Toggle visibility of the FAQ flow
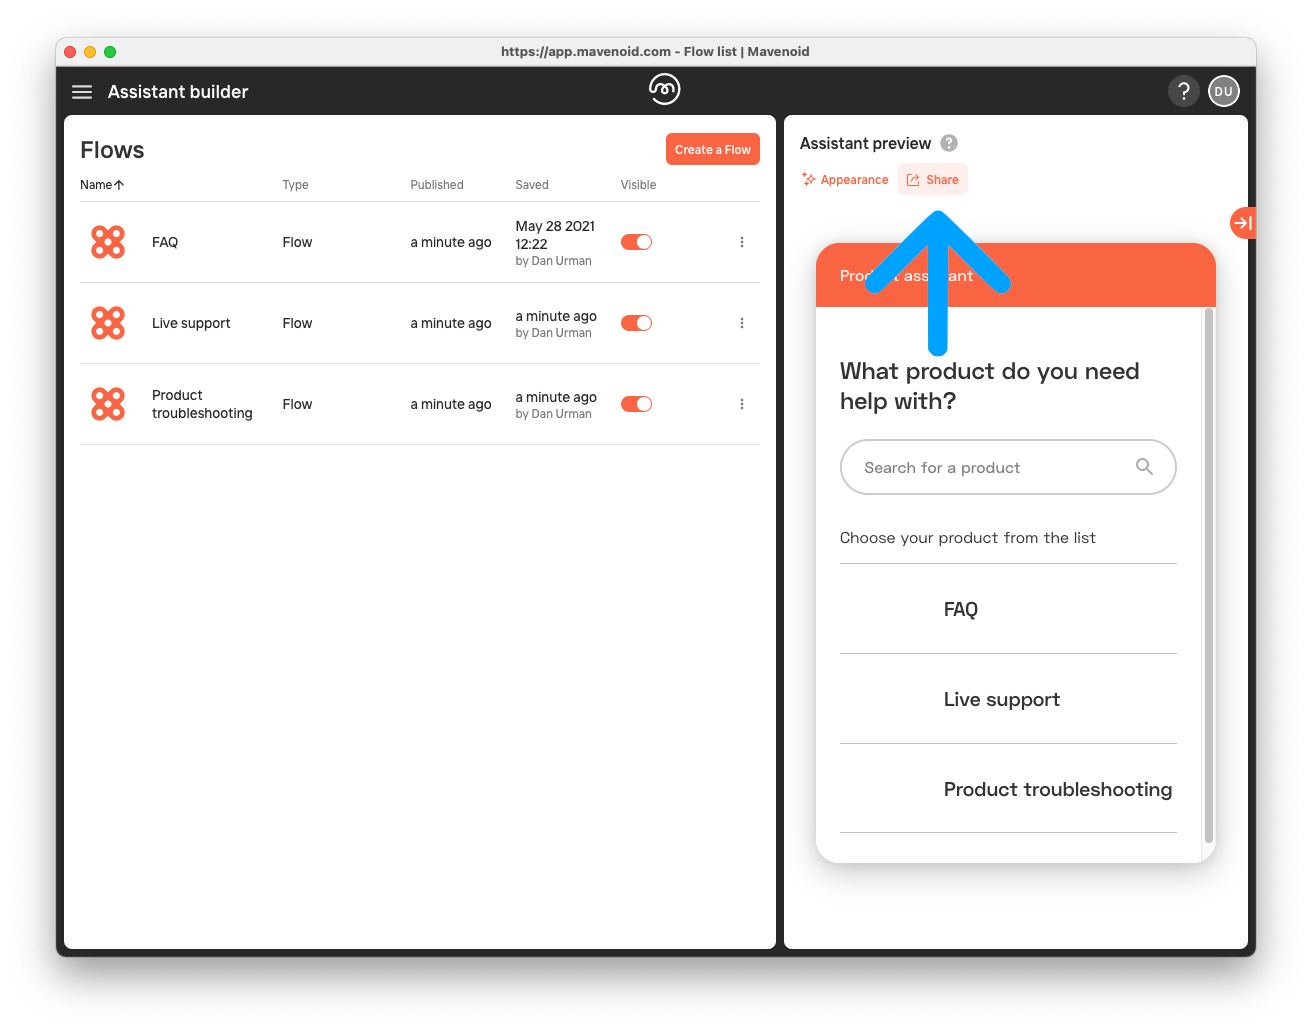1312x1031 pixels. click(x=636, y=242)
